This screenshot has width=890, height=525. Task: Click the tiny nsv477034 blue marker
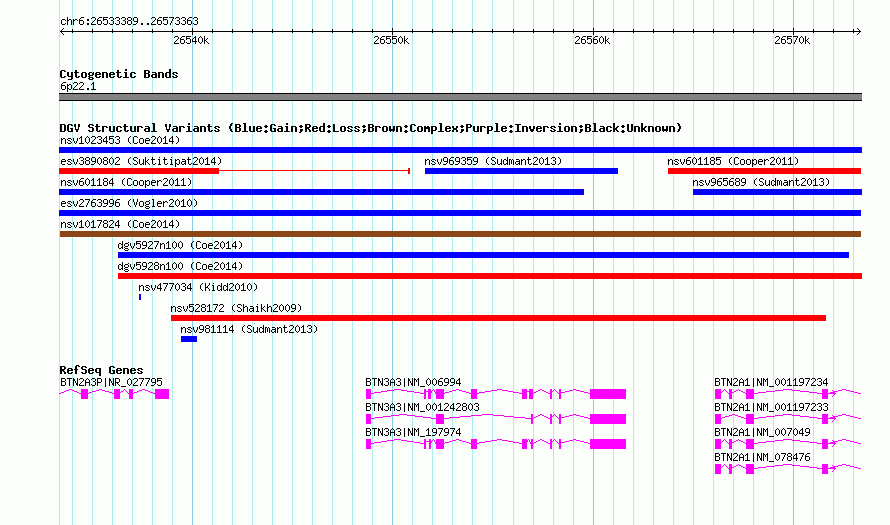pos(140,297)
